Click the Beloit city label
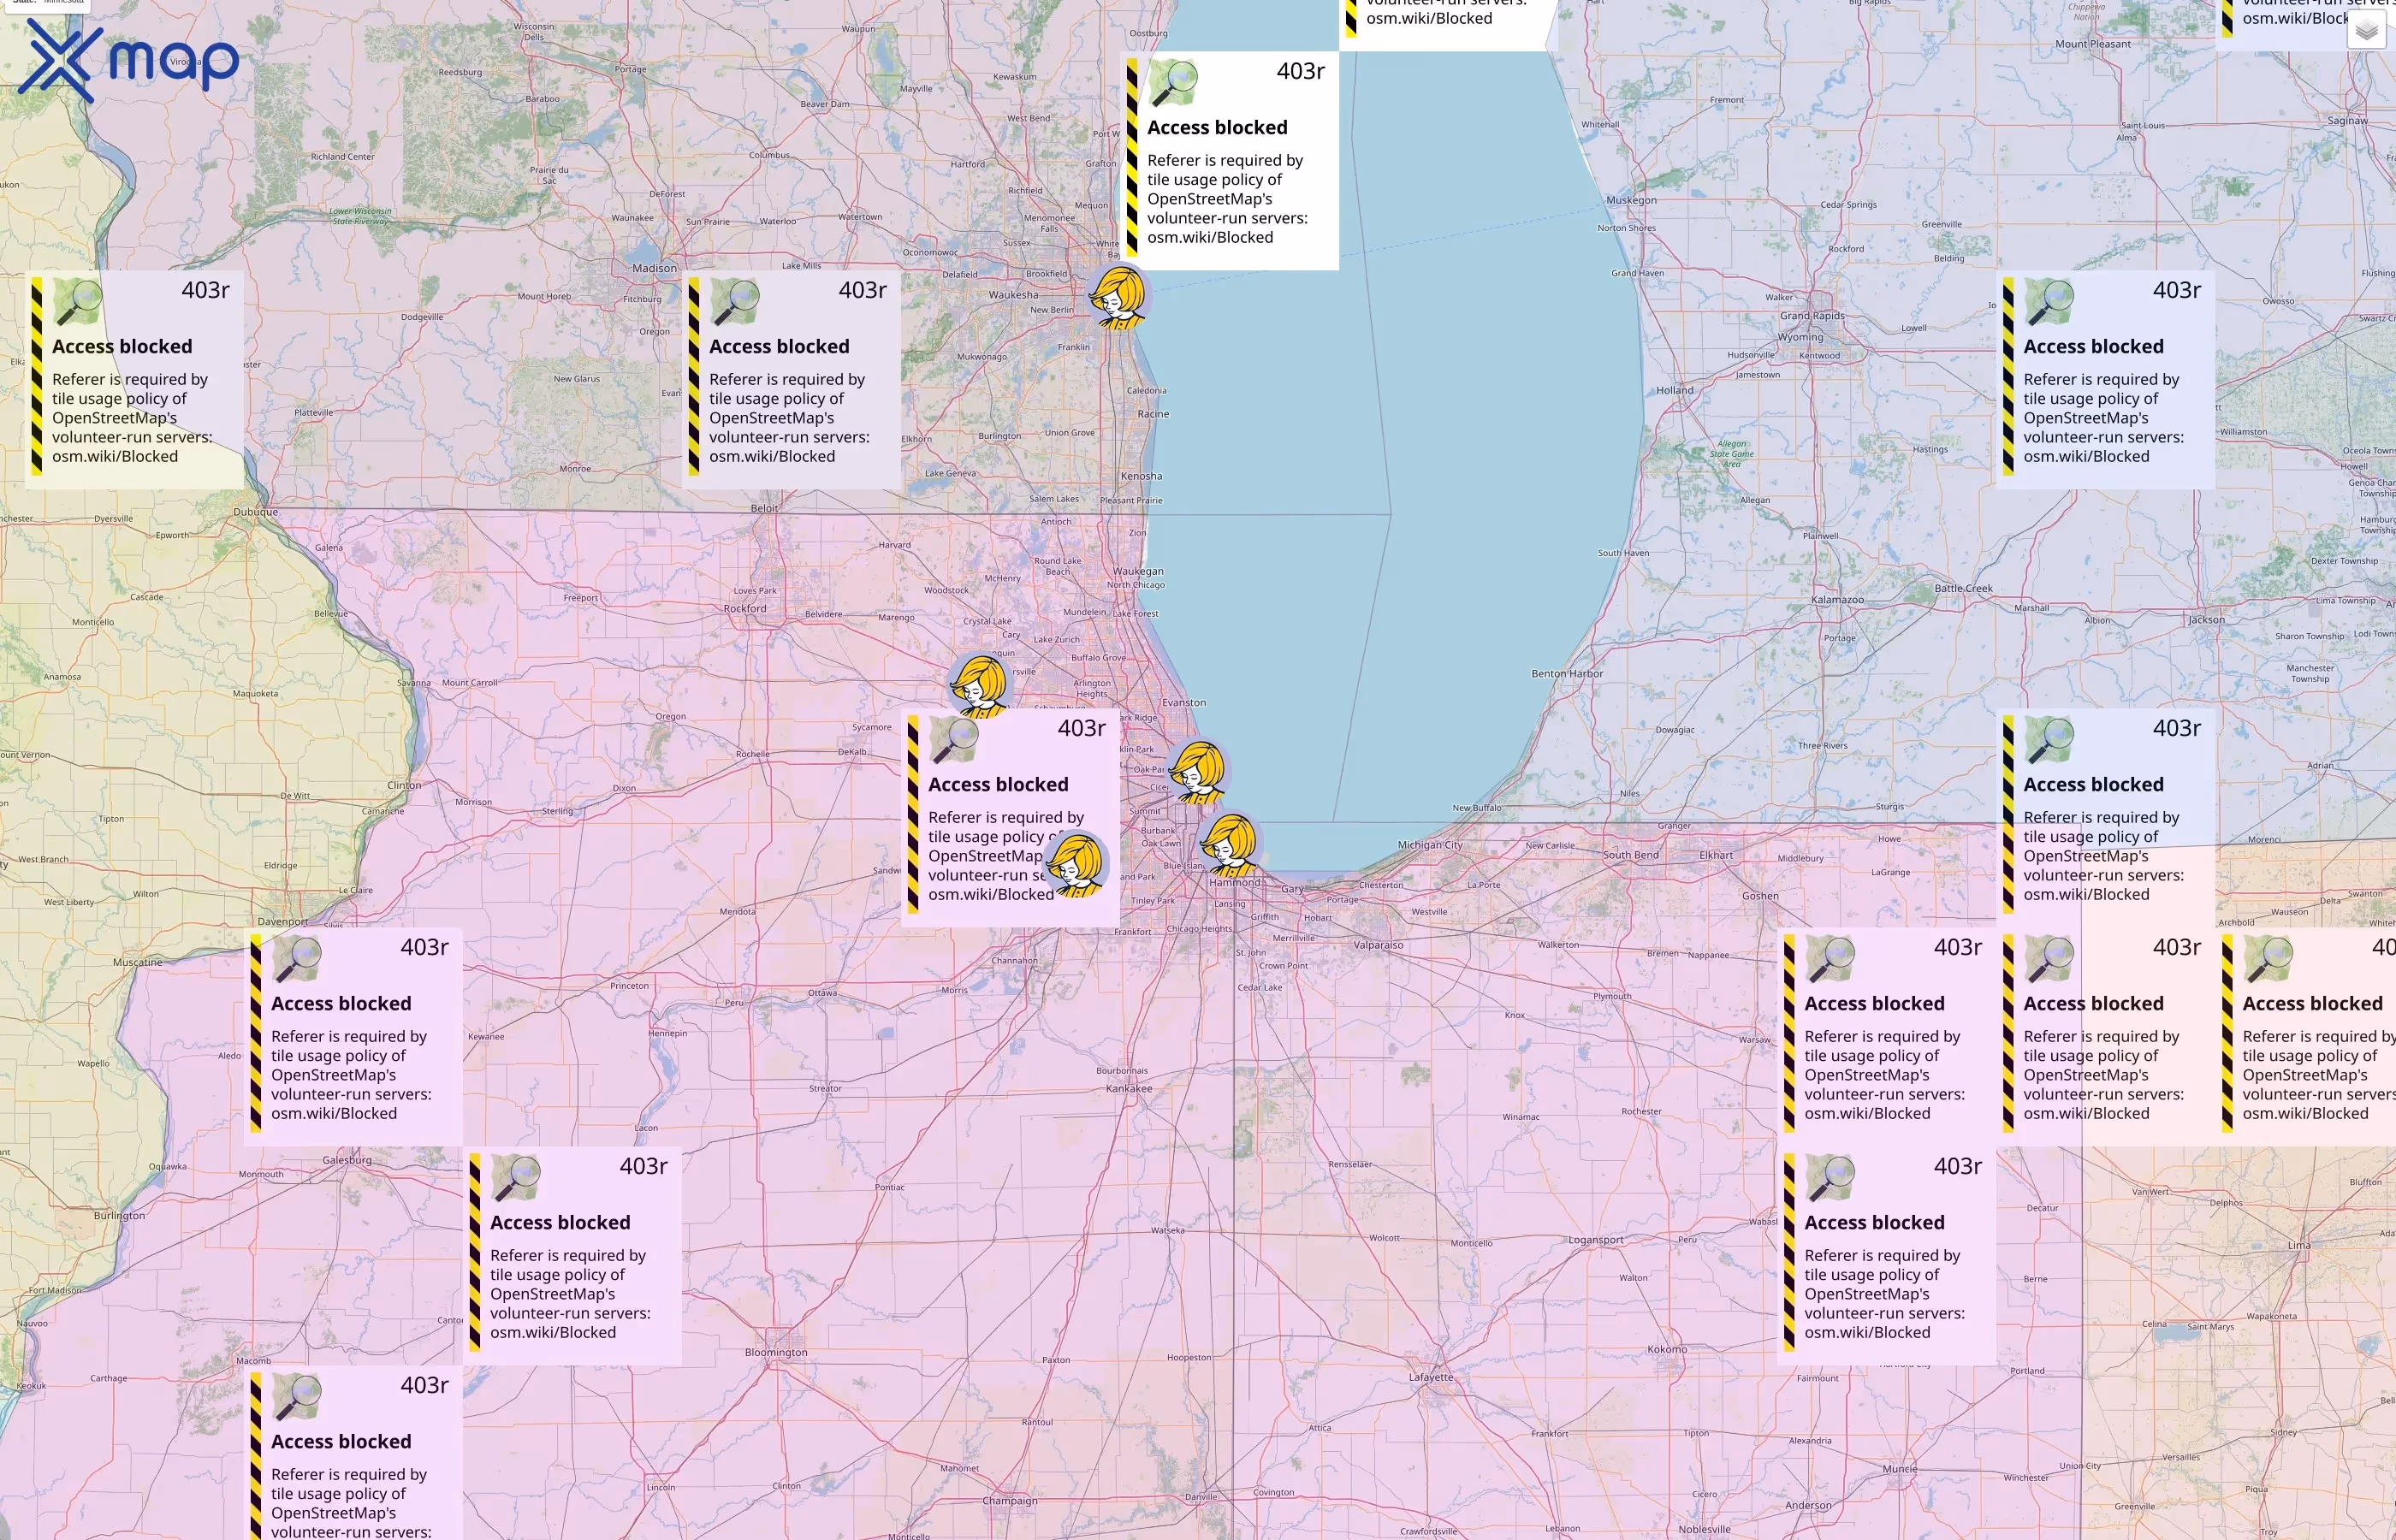Viewport: 2396px width, 1540px height. click(x=764, y=508)
